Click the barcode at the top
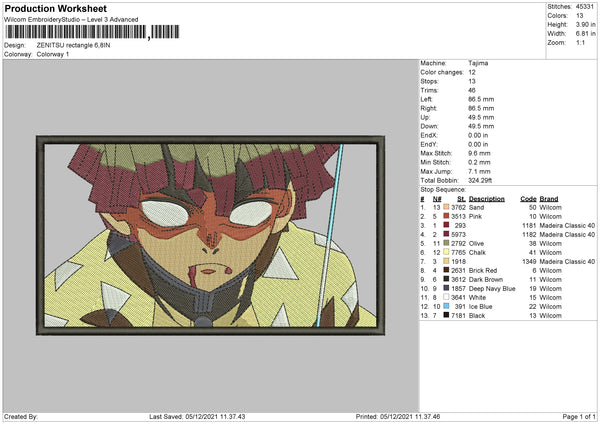 click(92, 32)
